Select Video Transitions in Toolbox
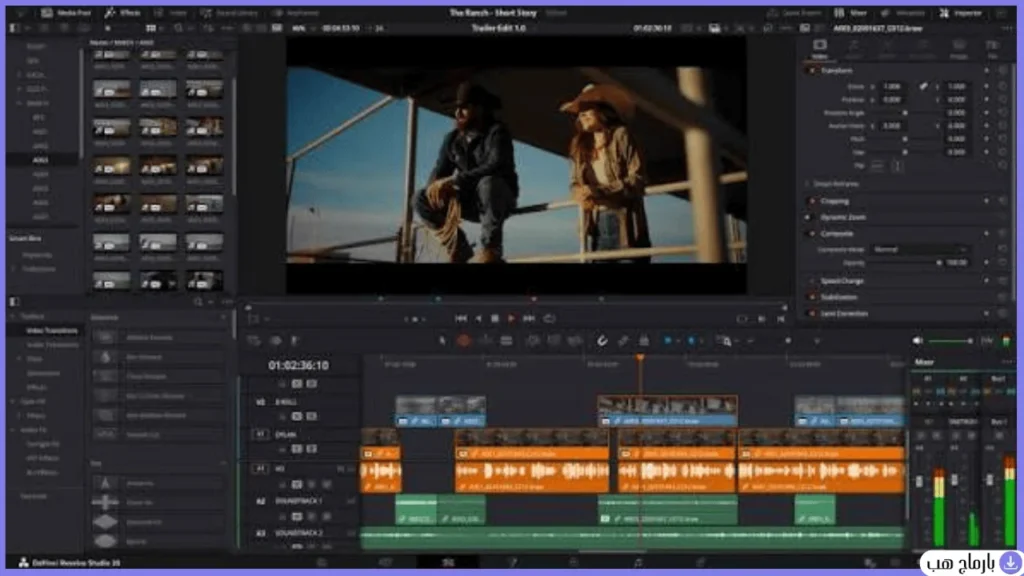Screen dimensions: 1024x576 [52, 331]
